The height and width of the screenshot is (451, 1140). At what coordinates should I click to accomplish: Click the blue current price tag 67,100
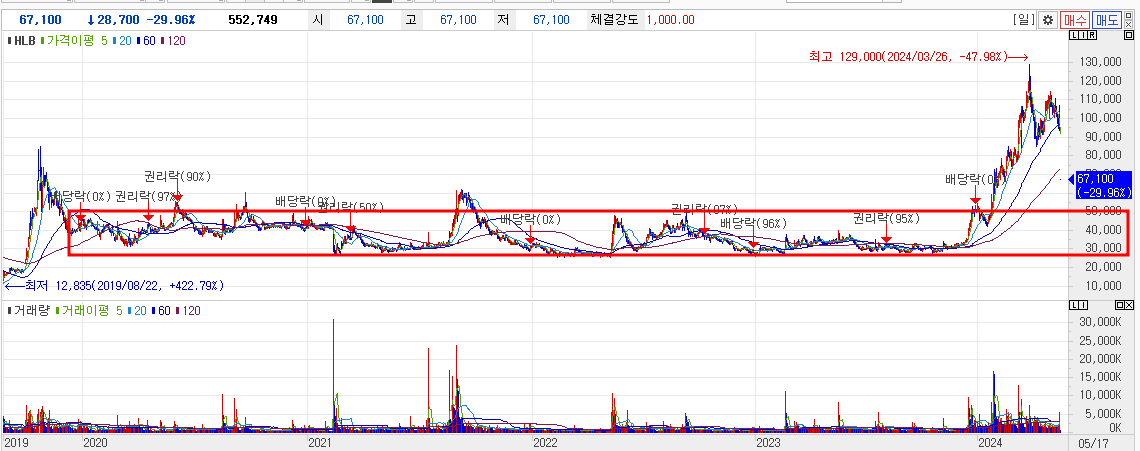click(x=1104, y=185)
